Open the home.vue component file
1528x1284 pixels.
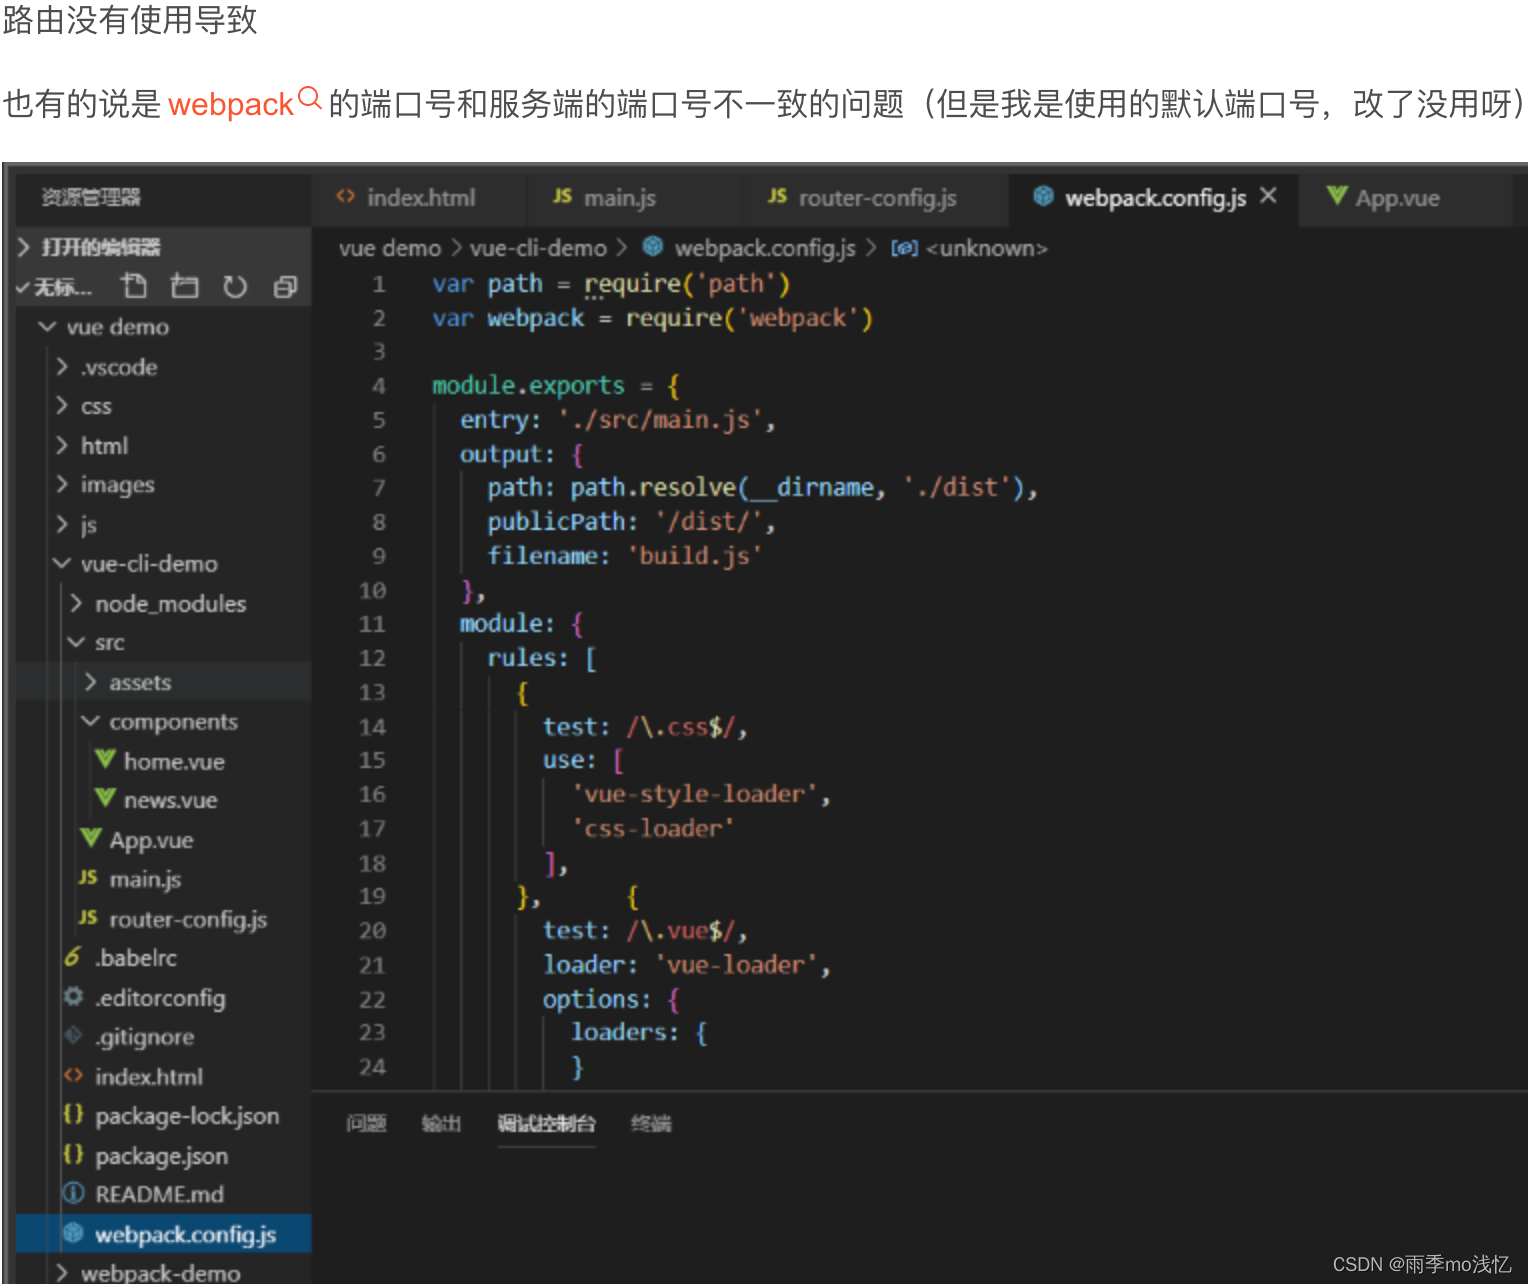(172, 761)
